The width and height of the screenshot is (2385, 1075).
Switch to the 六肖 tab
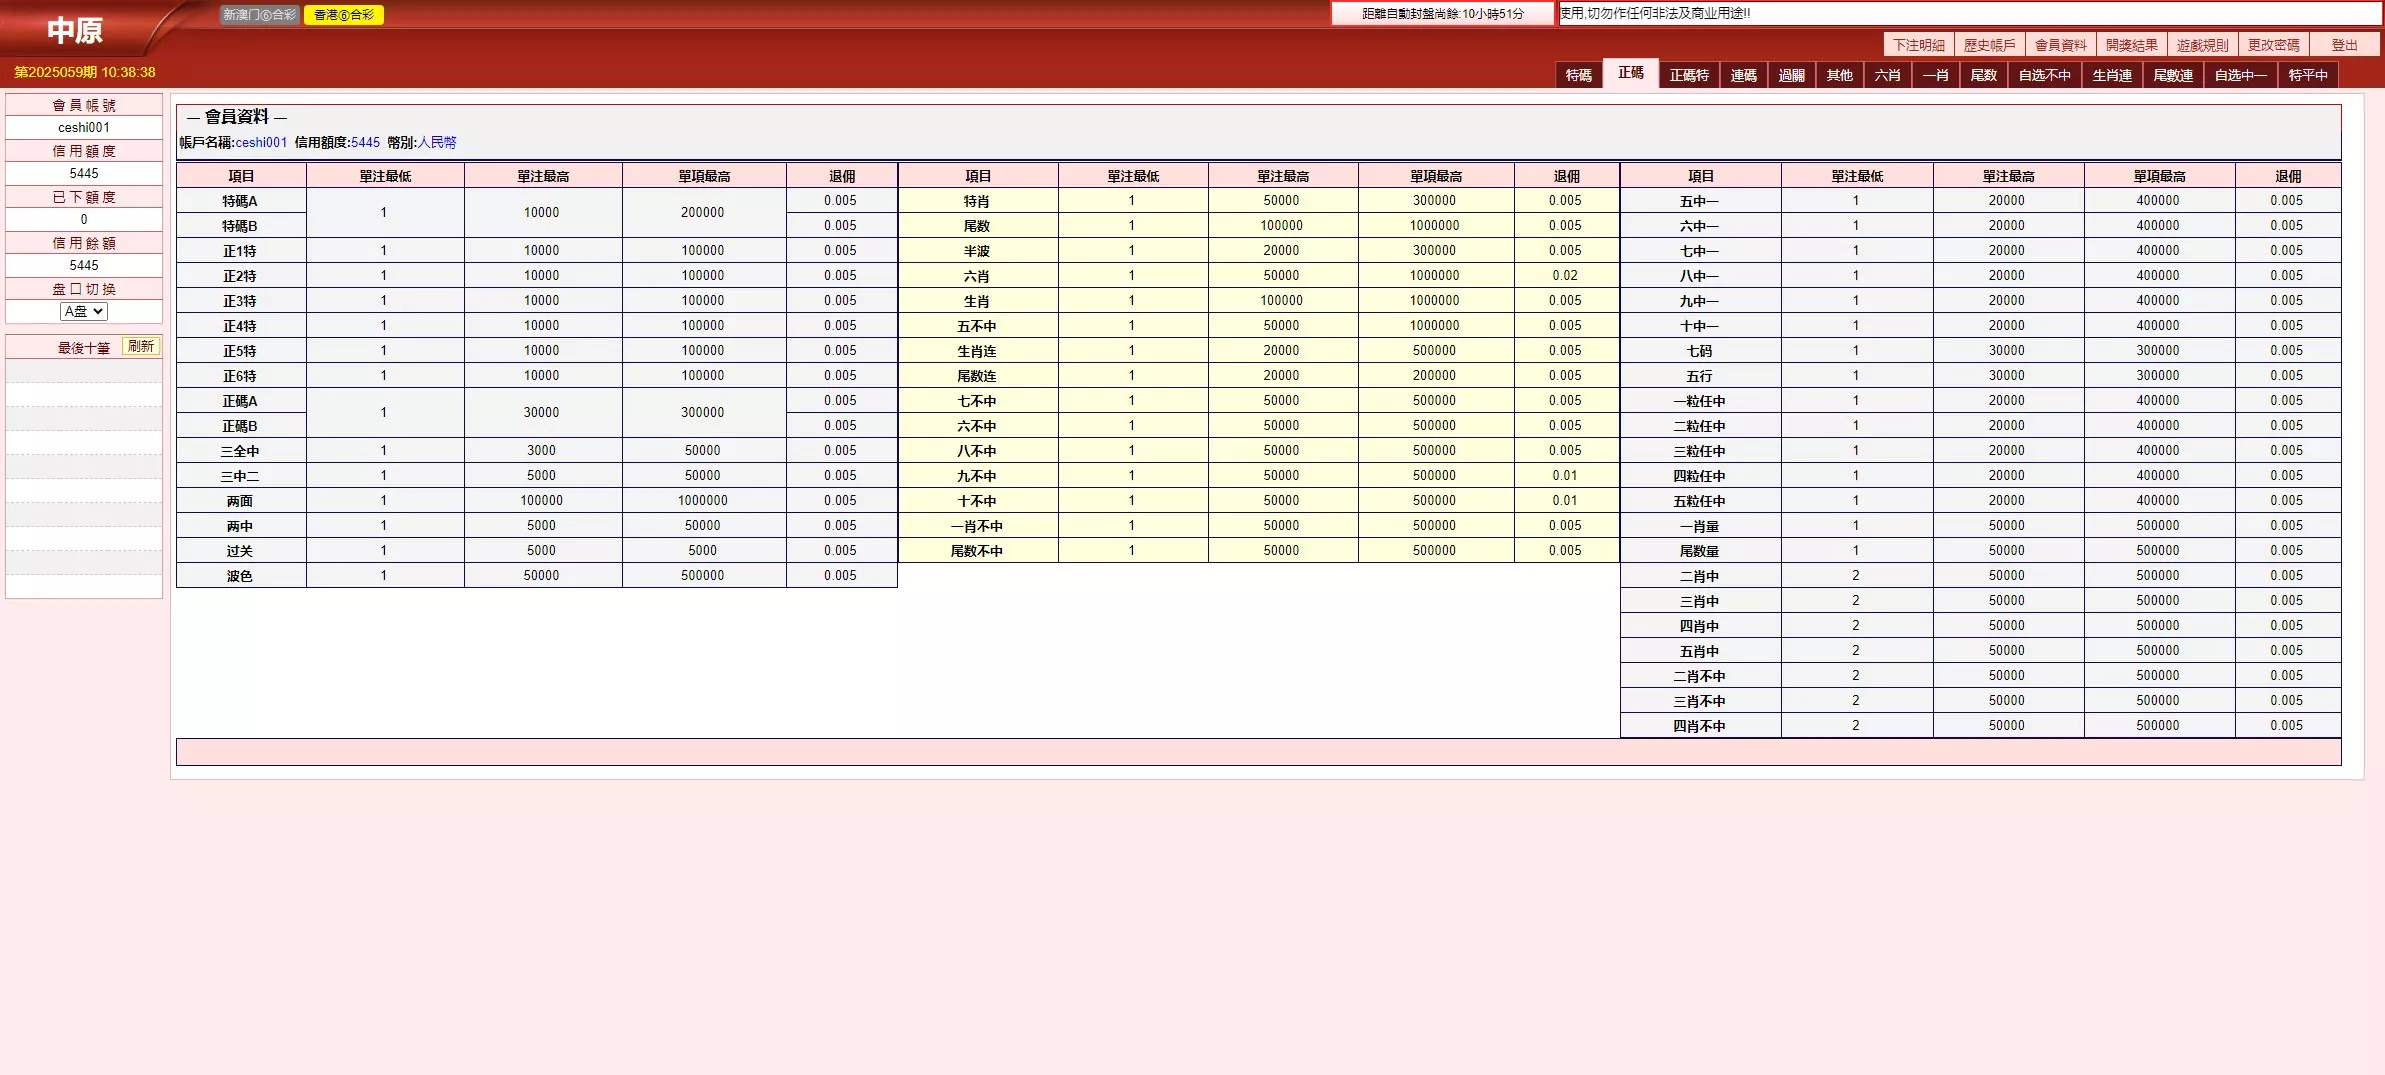pos(1887,75)
